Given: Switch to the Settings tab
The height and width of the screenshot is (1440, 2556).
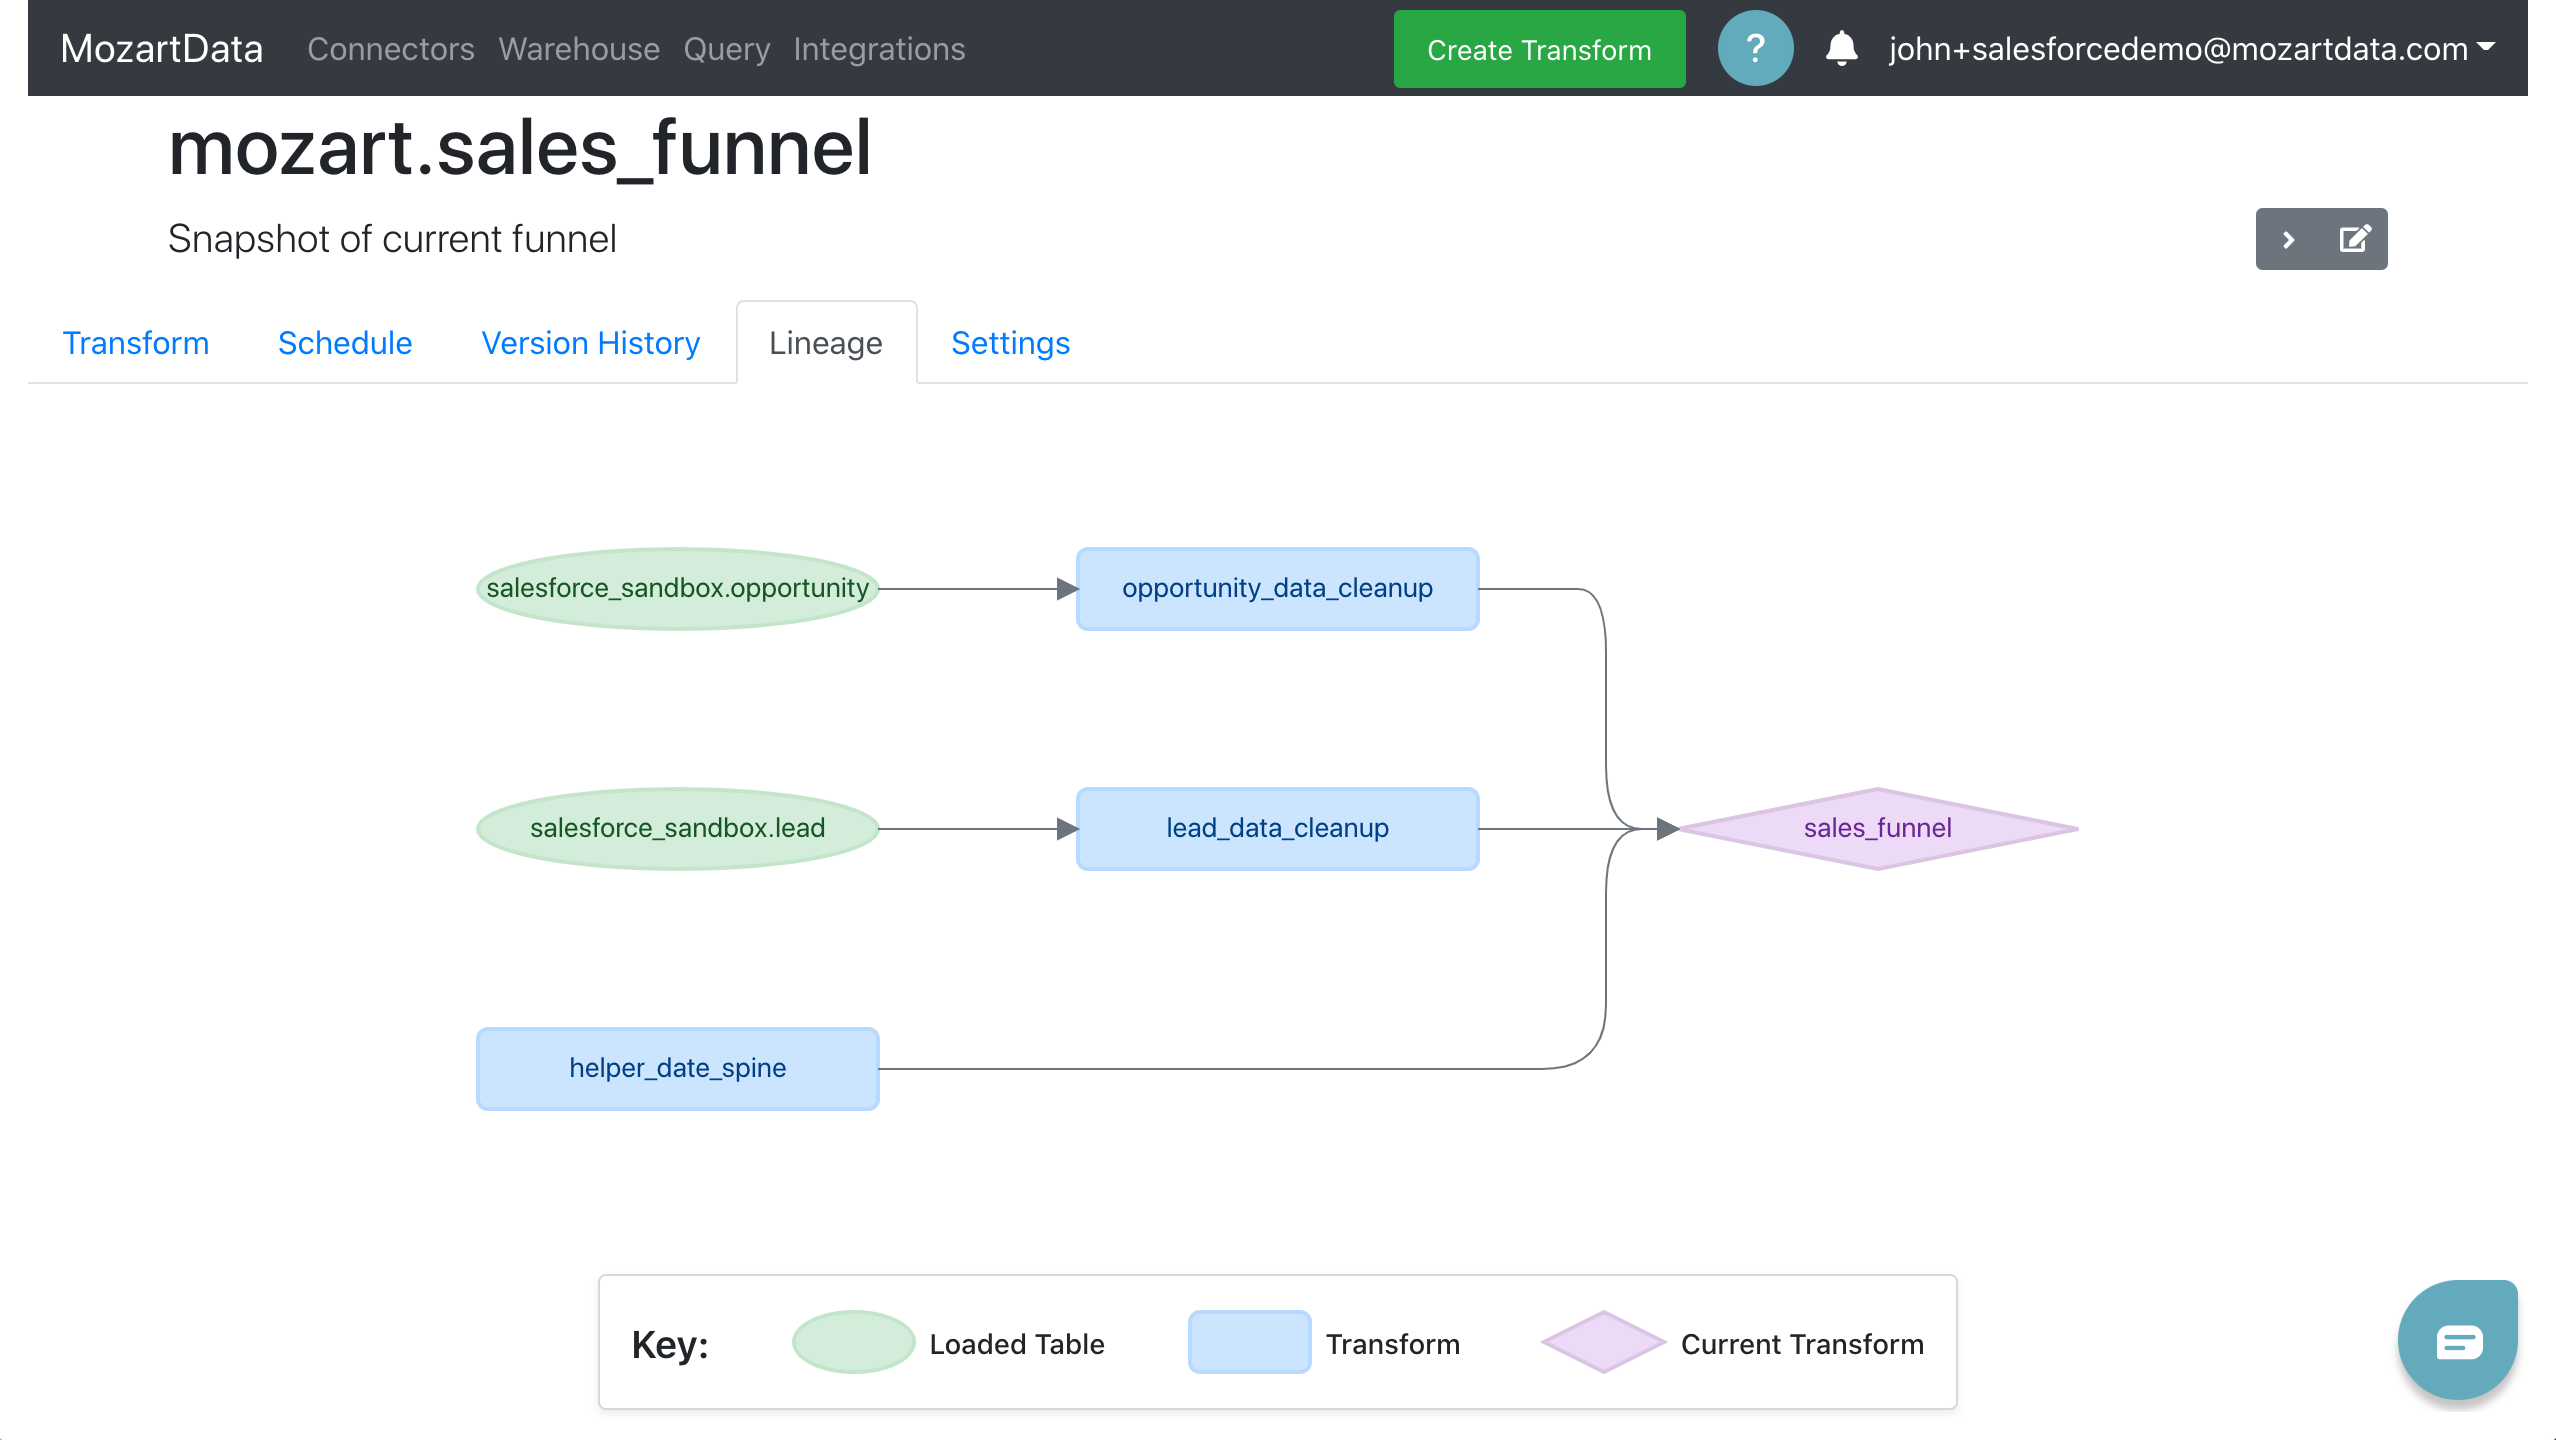Looking at the screenshot, I should 1011,343.
